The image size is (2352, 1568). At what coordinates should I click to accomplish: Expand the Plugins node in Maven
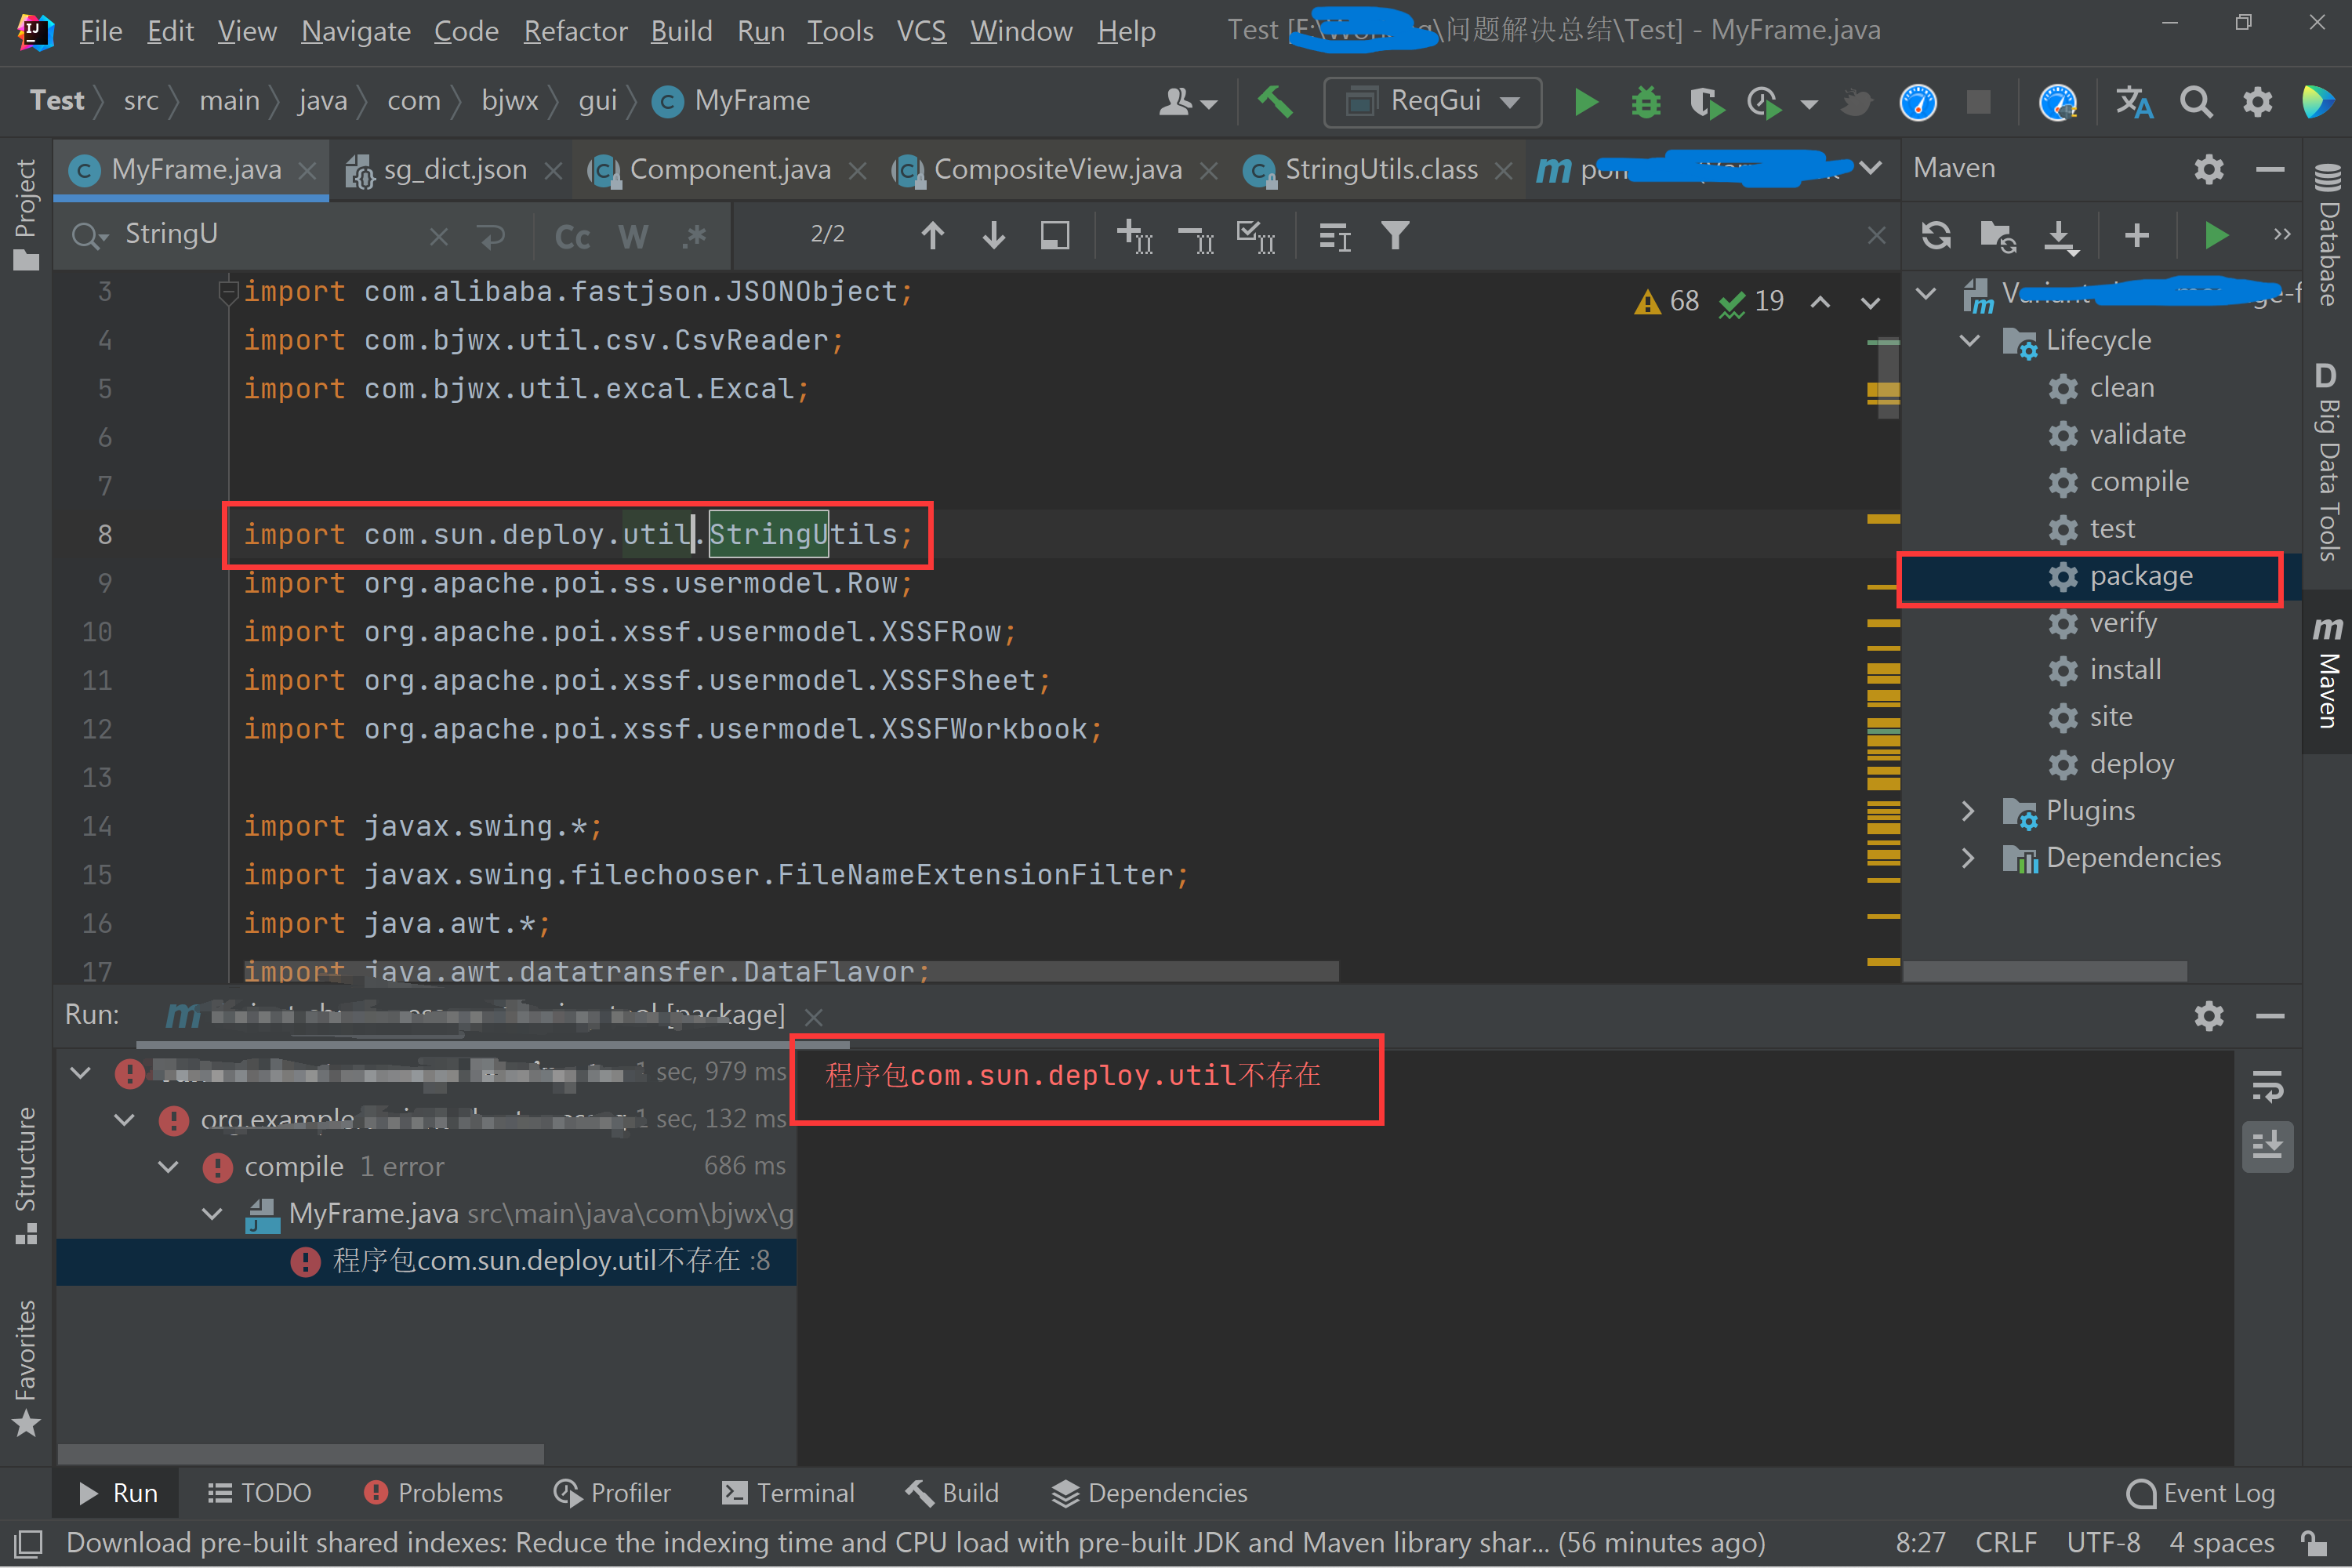click(x=1968, y=810)
